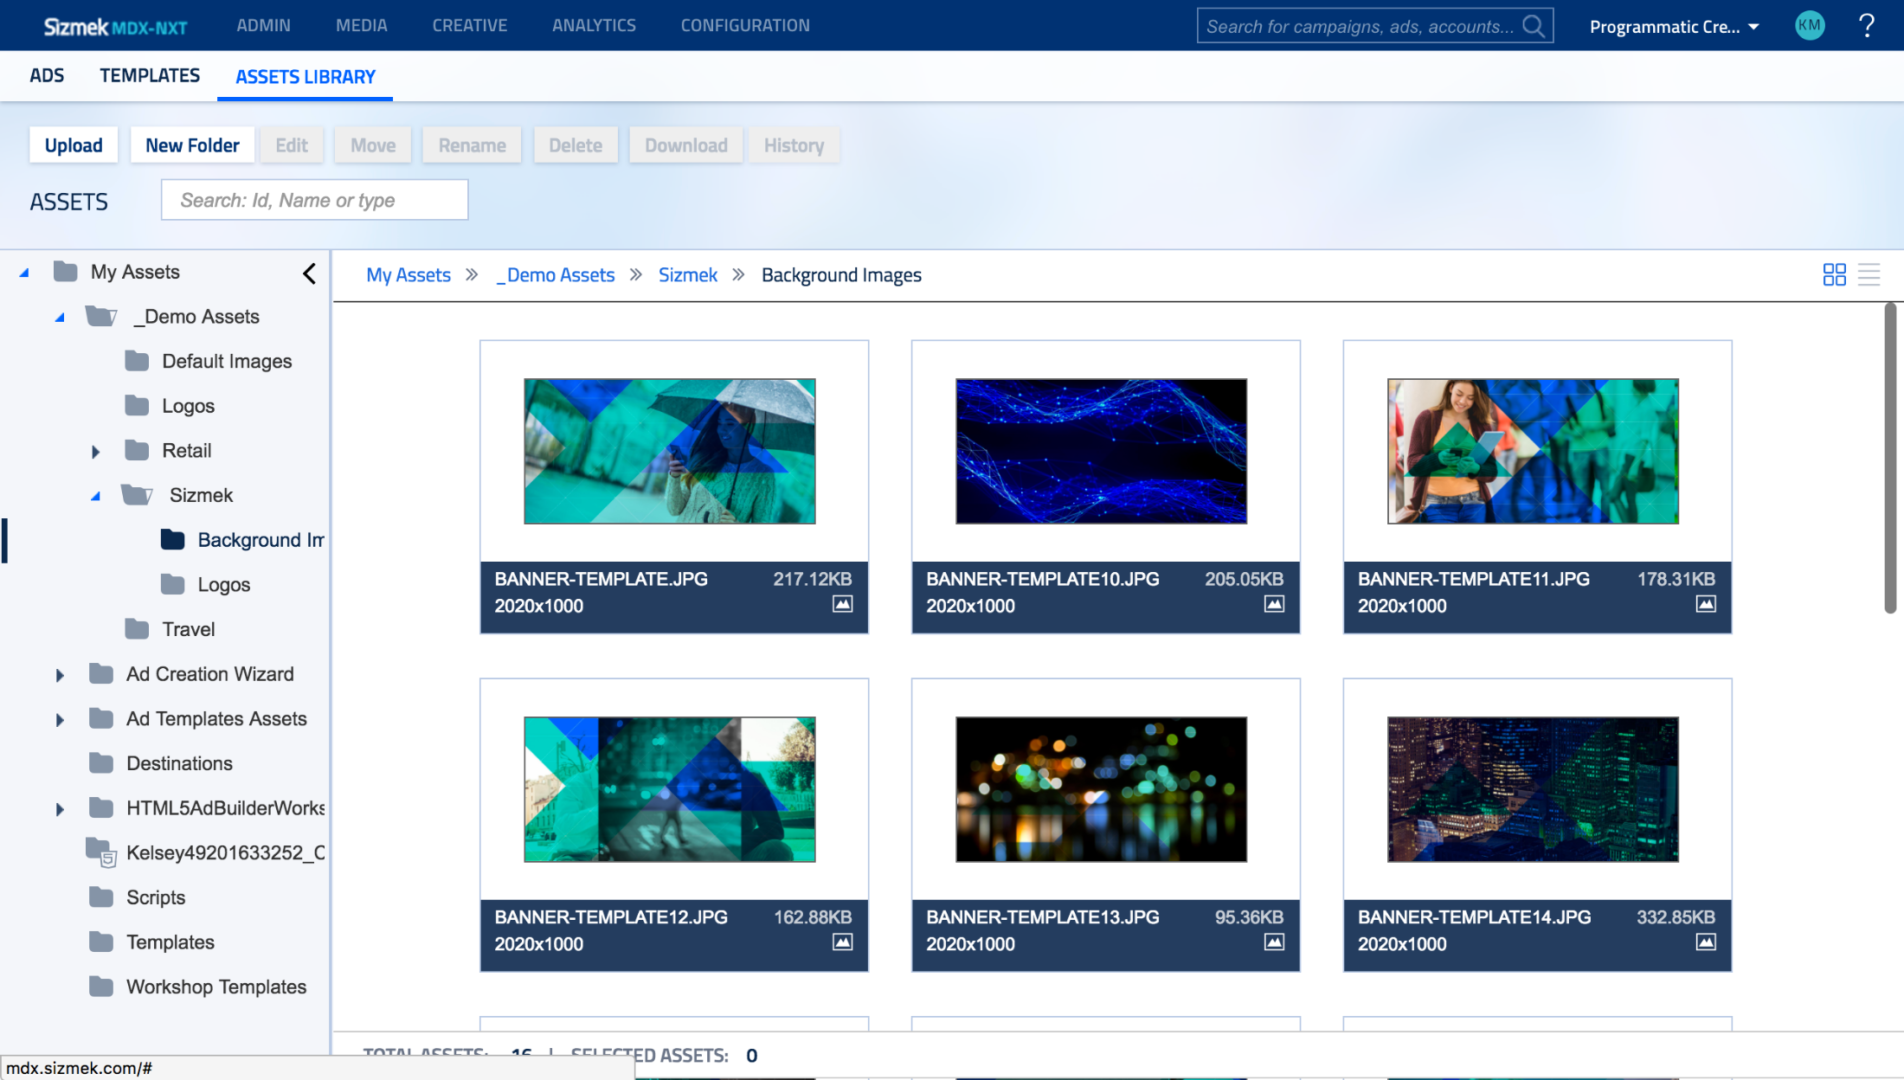This screenshot has width=1904, height=1080.
Task: Click image type icon on BANNER-TEMPLATE12.JPG
Action: click(842, 942)
